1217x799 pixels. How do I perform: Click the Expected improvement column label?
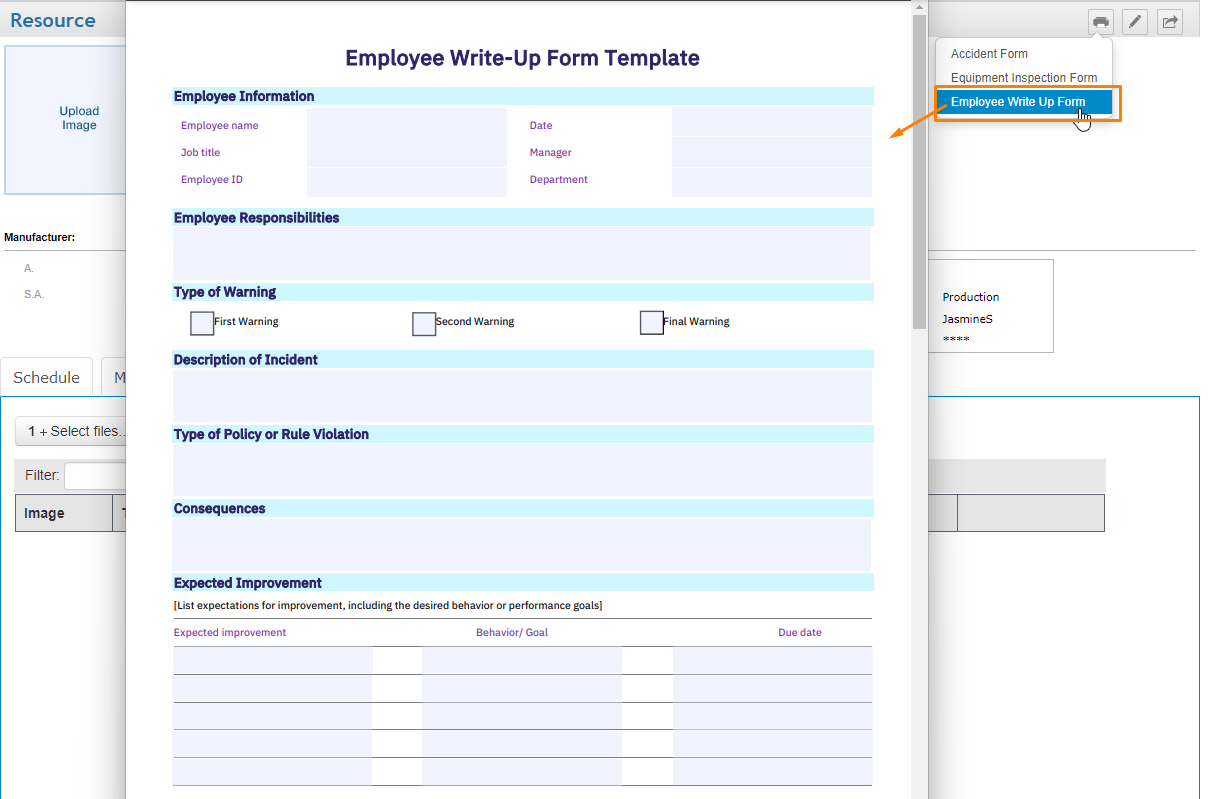pos(230,632)
